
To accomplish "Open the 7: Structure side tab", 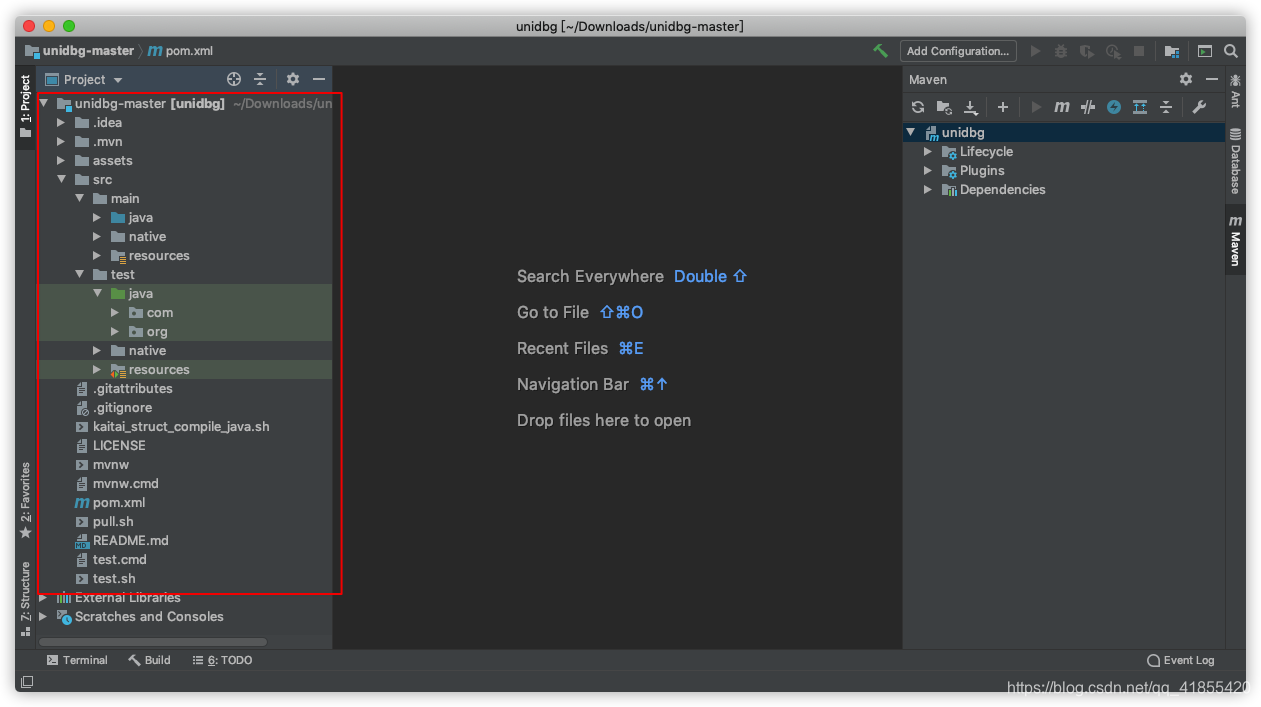I will (26, 598).
